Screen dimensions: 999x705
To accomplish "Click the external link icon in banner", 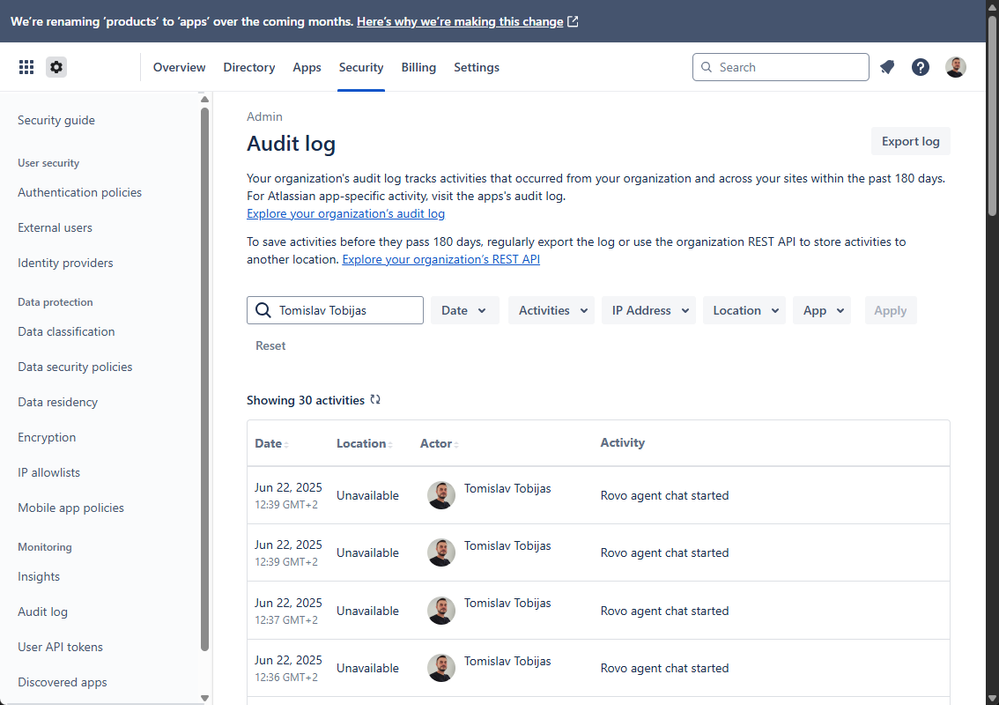I will pyautogui.click(x=573, y=22).
